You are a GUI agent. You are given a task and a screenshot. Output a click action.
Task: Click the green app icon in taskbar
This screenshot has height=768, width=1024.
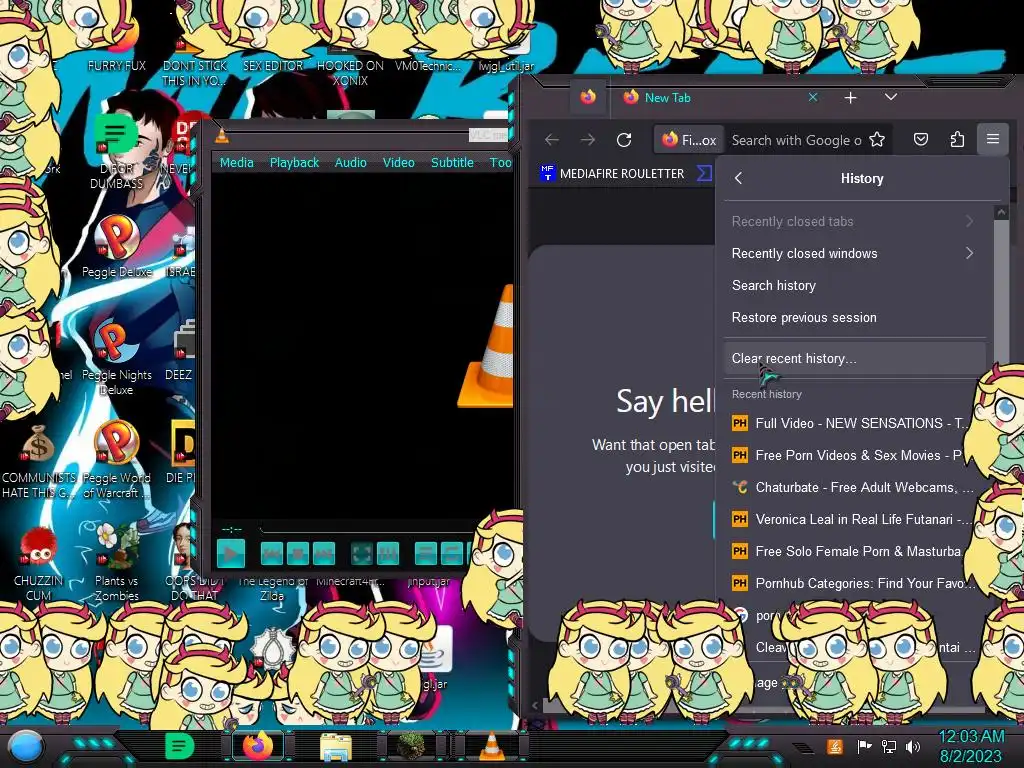click(180, 746)
